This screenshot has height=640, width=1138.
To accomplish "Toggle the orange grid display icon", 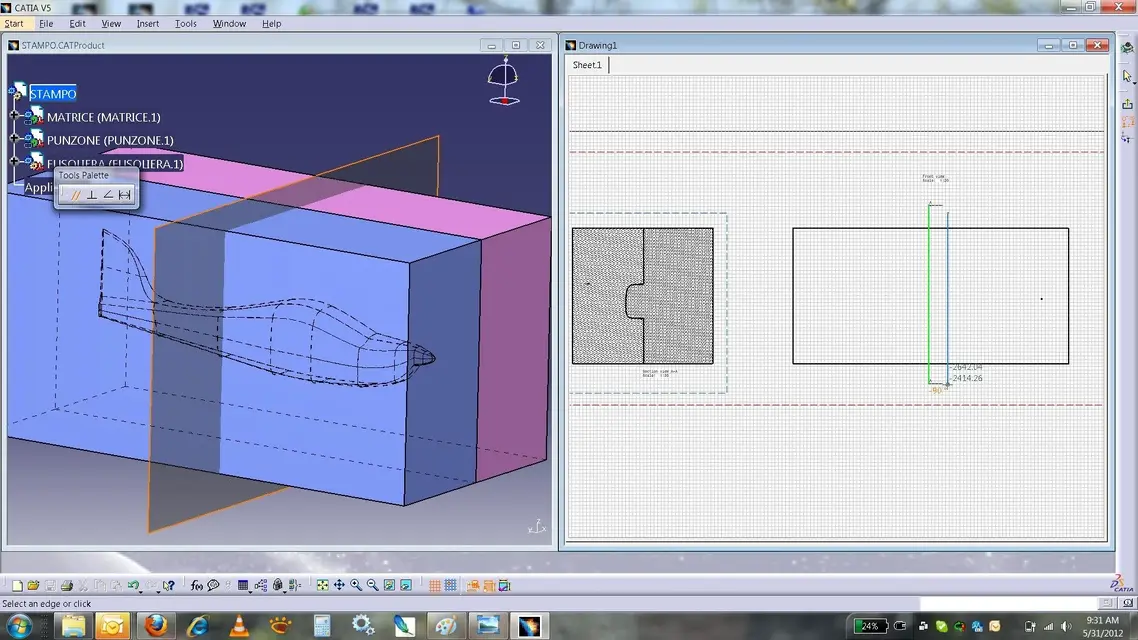I will (x=435, y=586).
